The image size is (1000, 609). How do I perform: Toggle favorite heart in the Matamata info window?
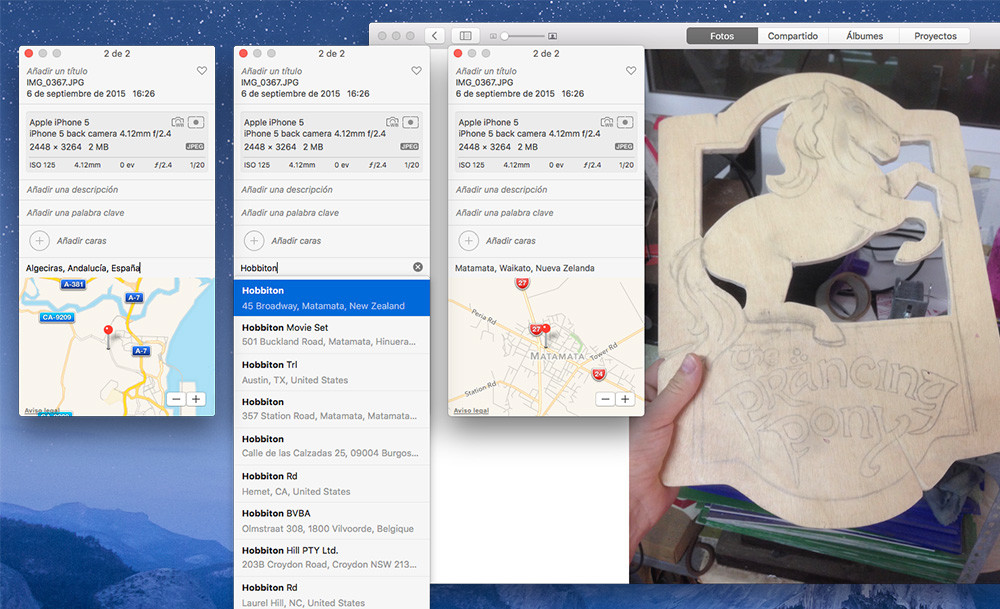click(631, 71)
